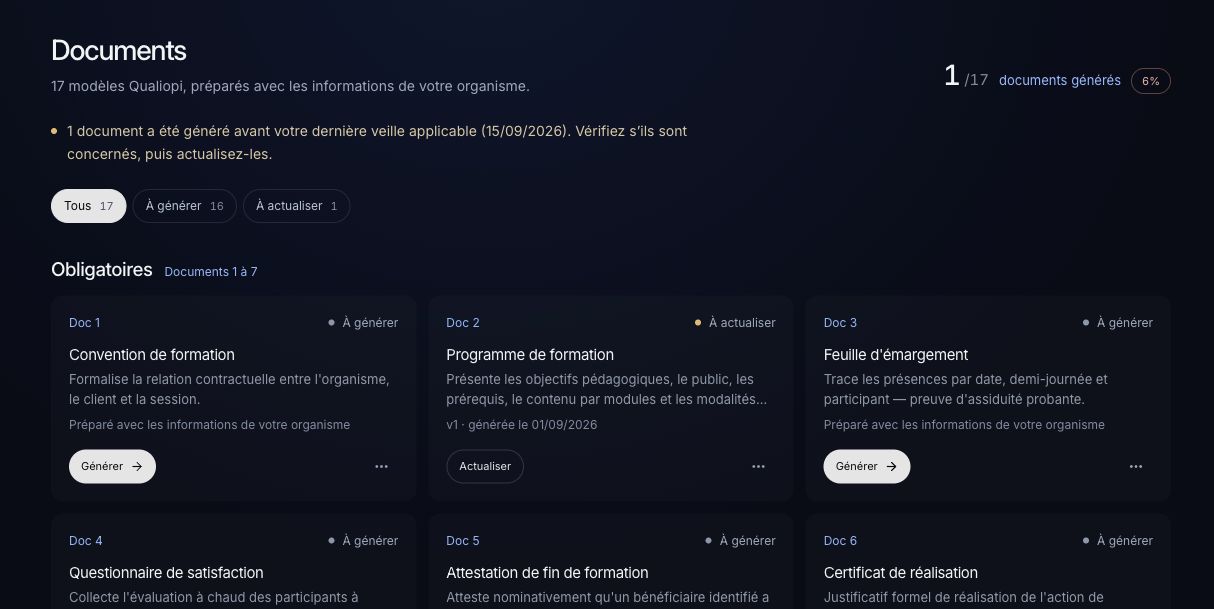Click the Doc 6 label

point(841,541)
